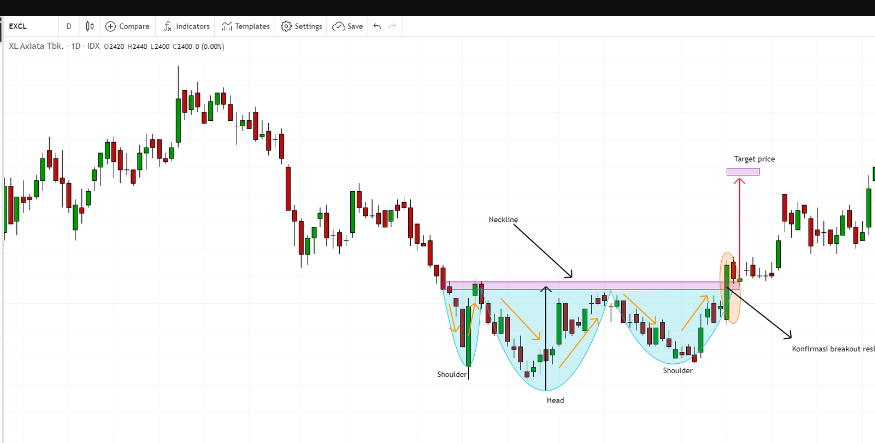Undo the last chart action
The height and width of the screenshot is (443, 875).
377,26
